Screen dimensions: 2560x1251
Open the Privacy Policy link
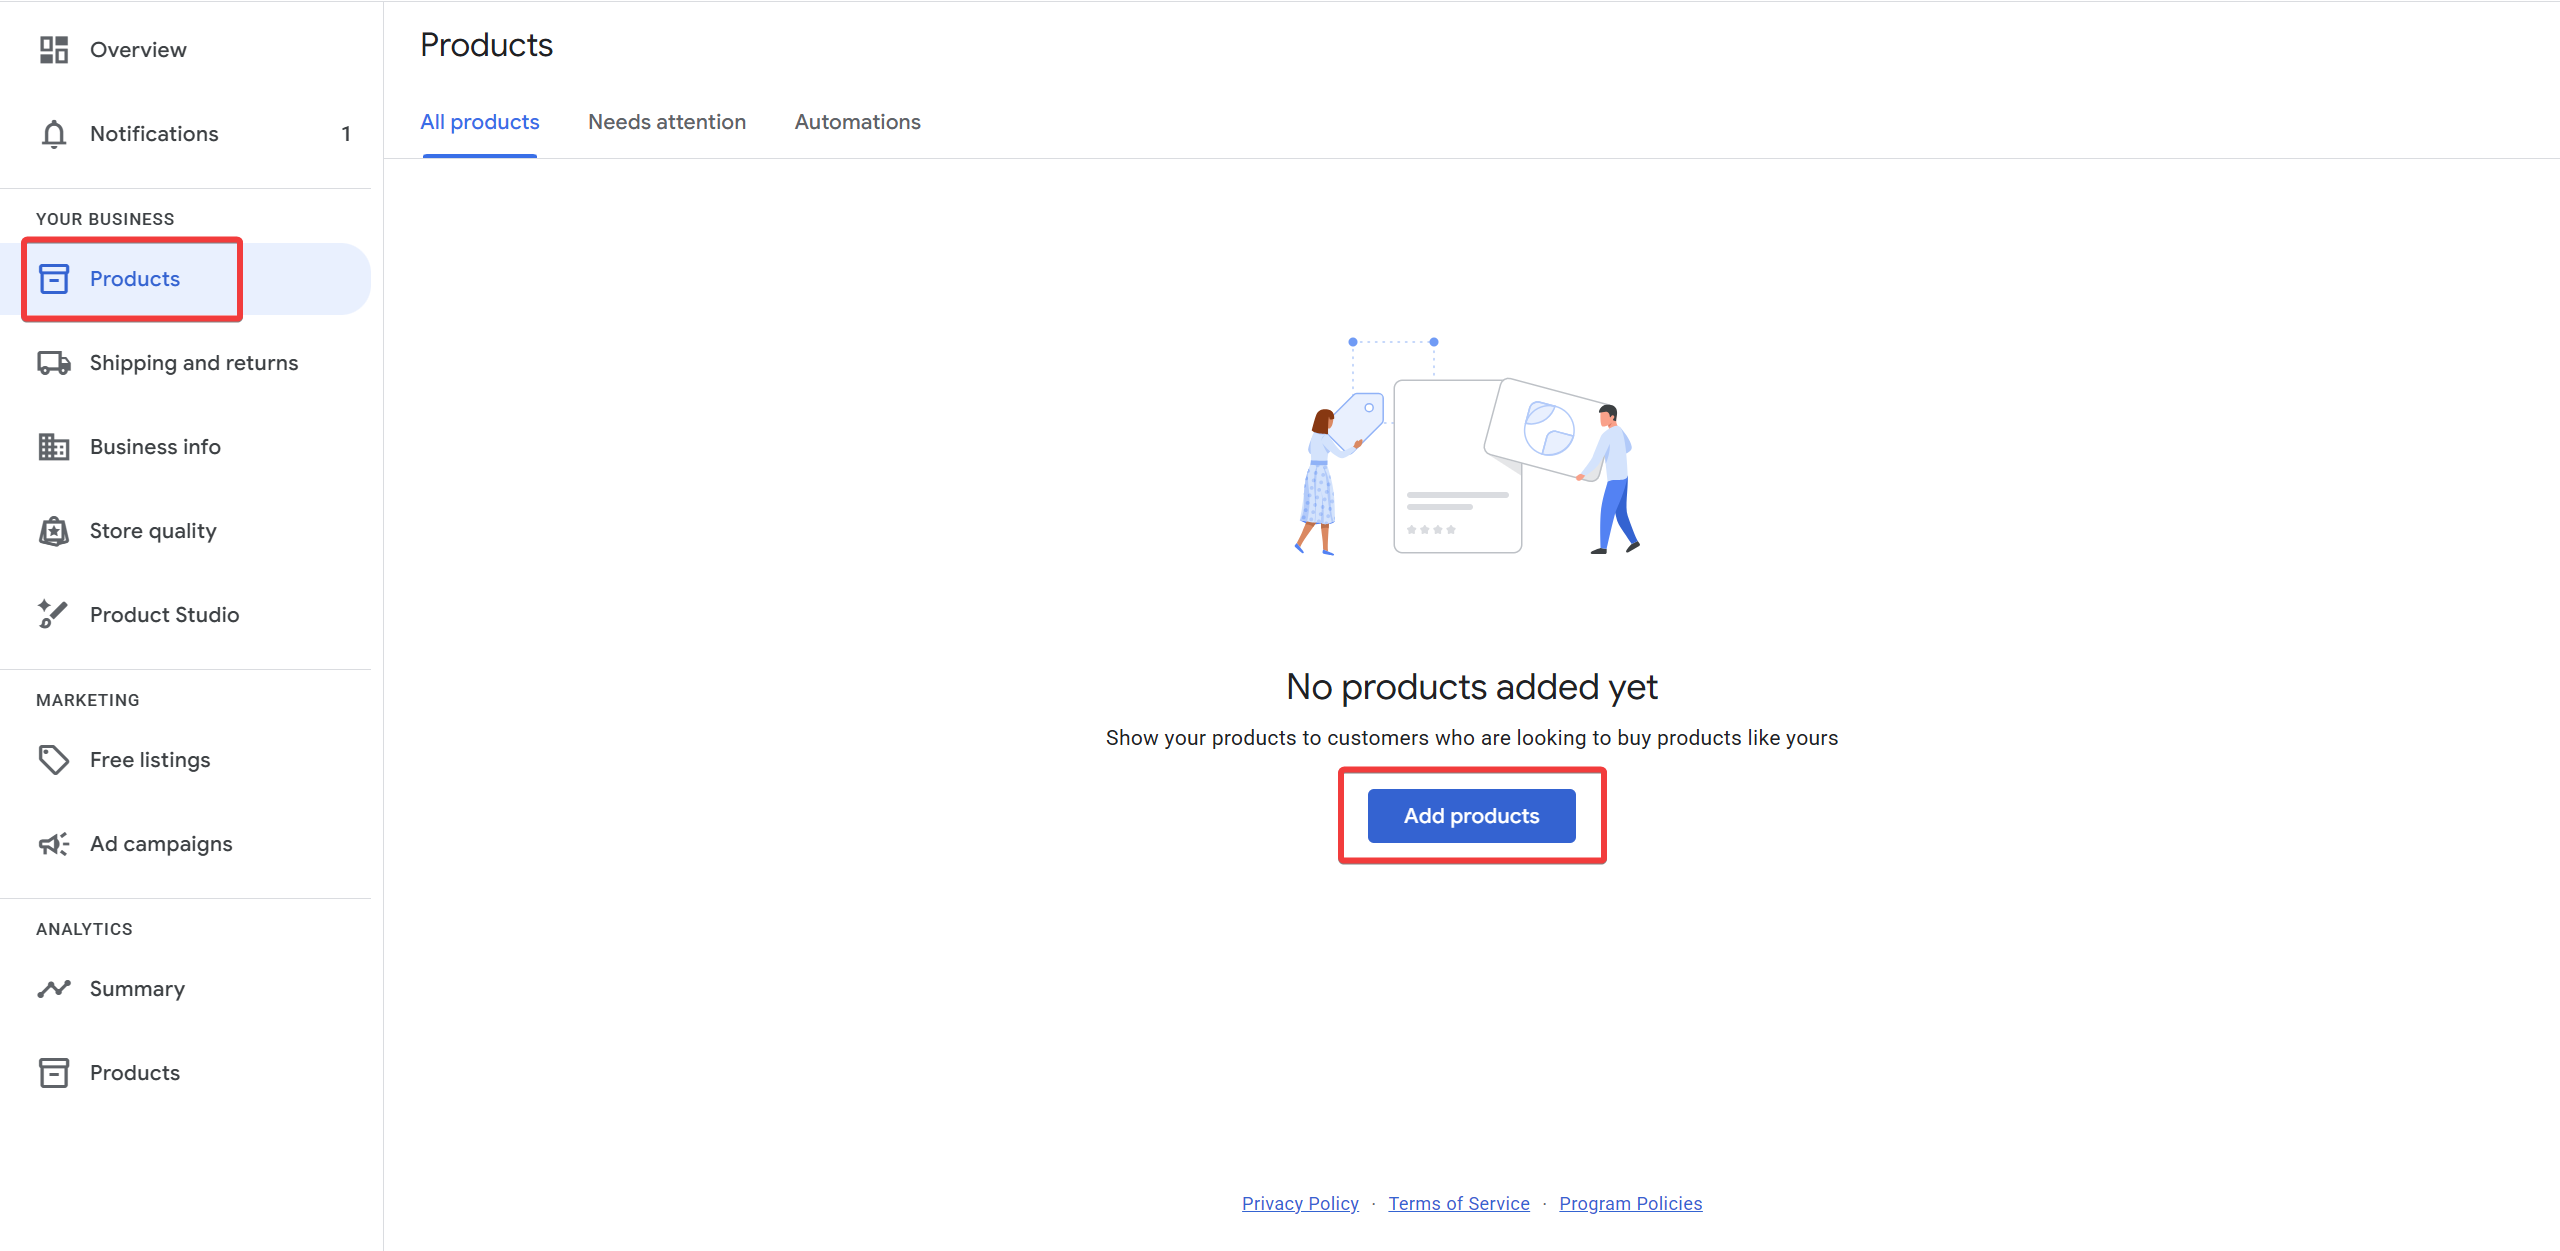coord(1300,1203)
